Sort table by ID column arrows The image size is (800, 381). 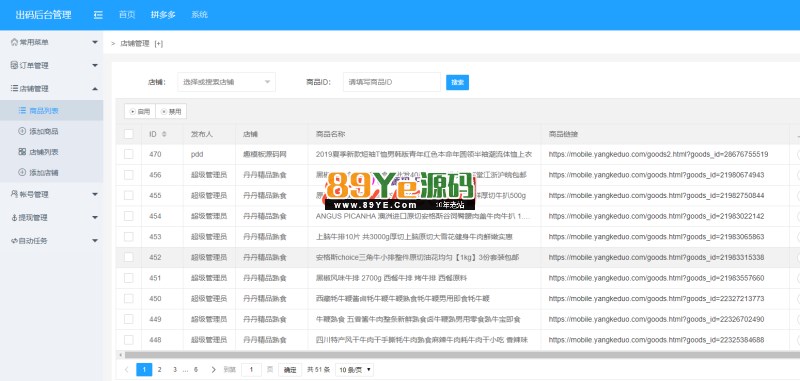point(164,134)
